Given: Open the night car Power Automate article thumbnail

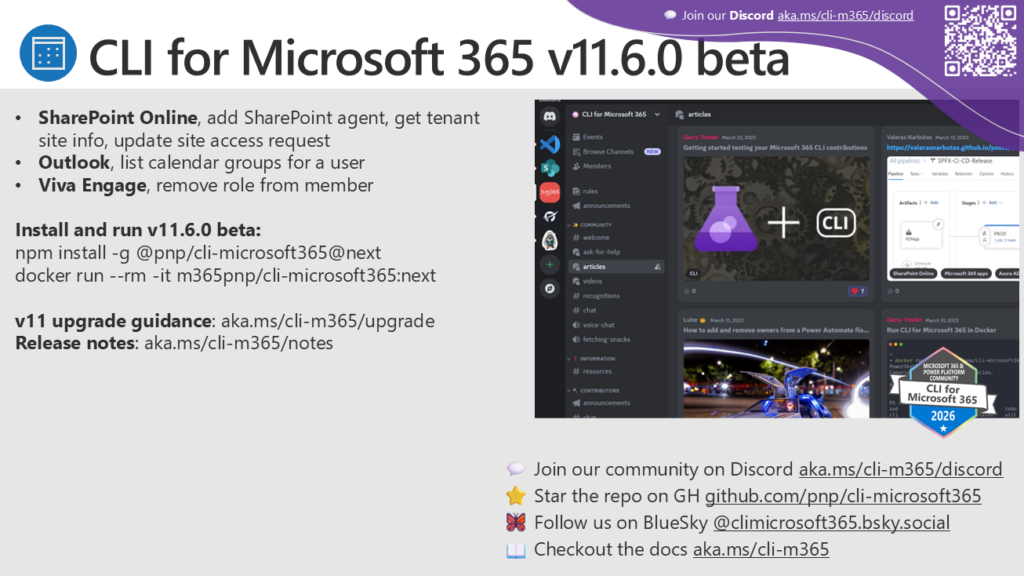Looking at the screenshot, I should pyautogui.click(x=776, y=378).
